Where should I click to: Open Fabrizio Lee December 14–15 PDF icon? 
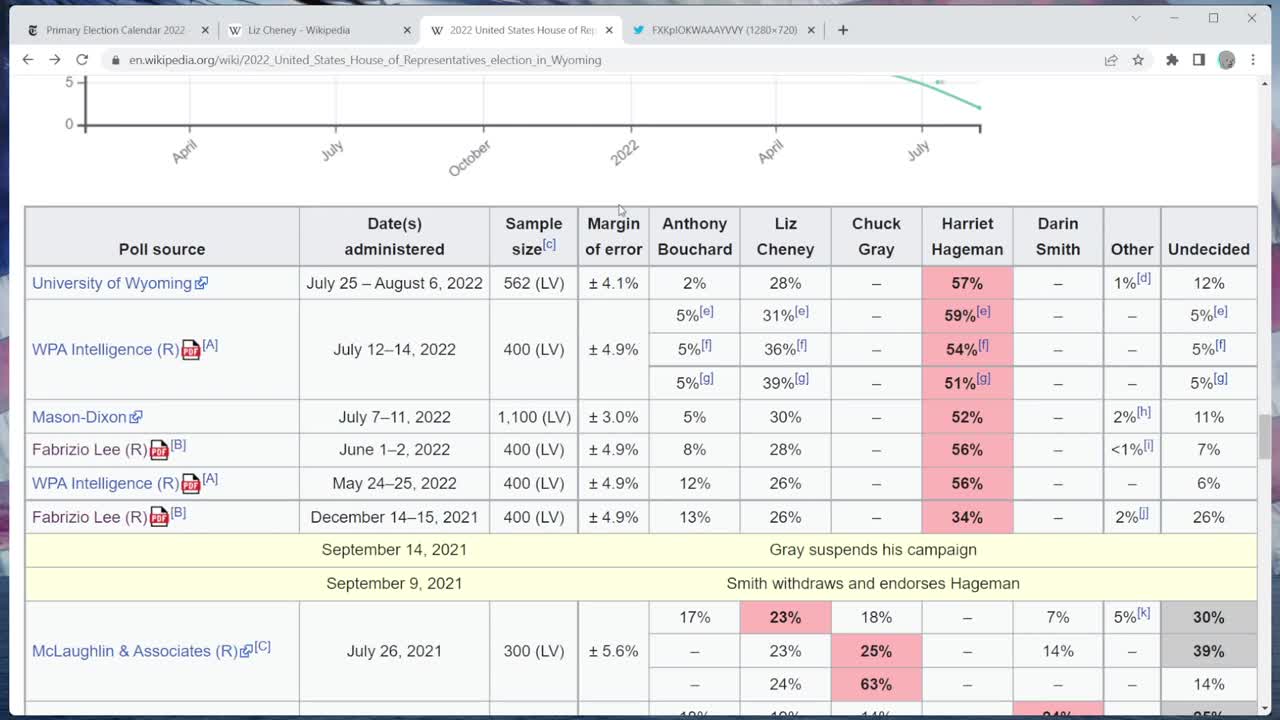click(159, 517)
